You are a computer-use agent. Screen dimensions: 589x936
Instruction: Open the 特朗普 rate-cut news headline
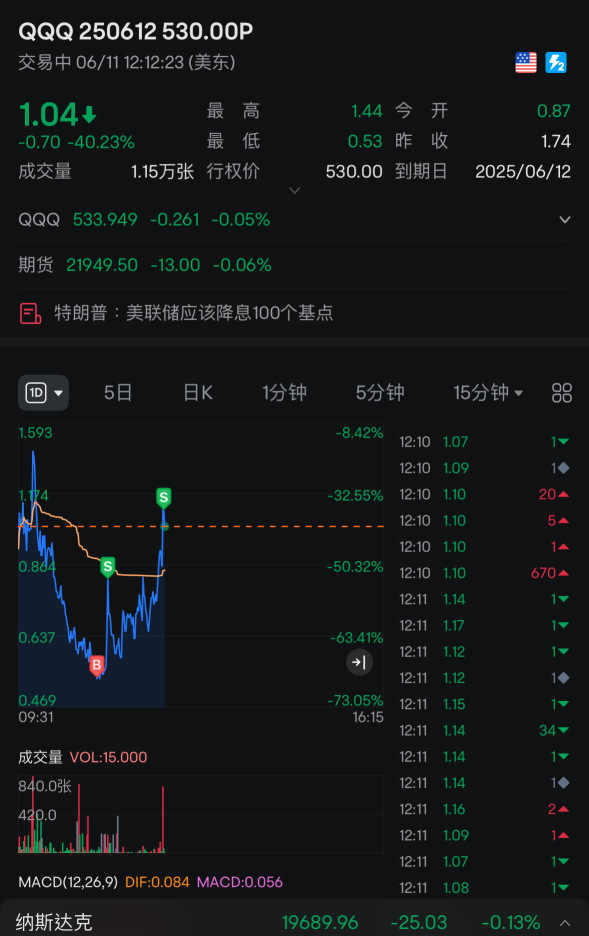[194, 313]
